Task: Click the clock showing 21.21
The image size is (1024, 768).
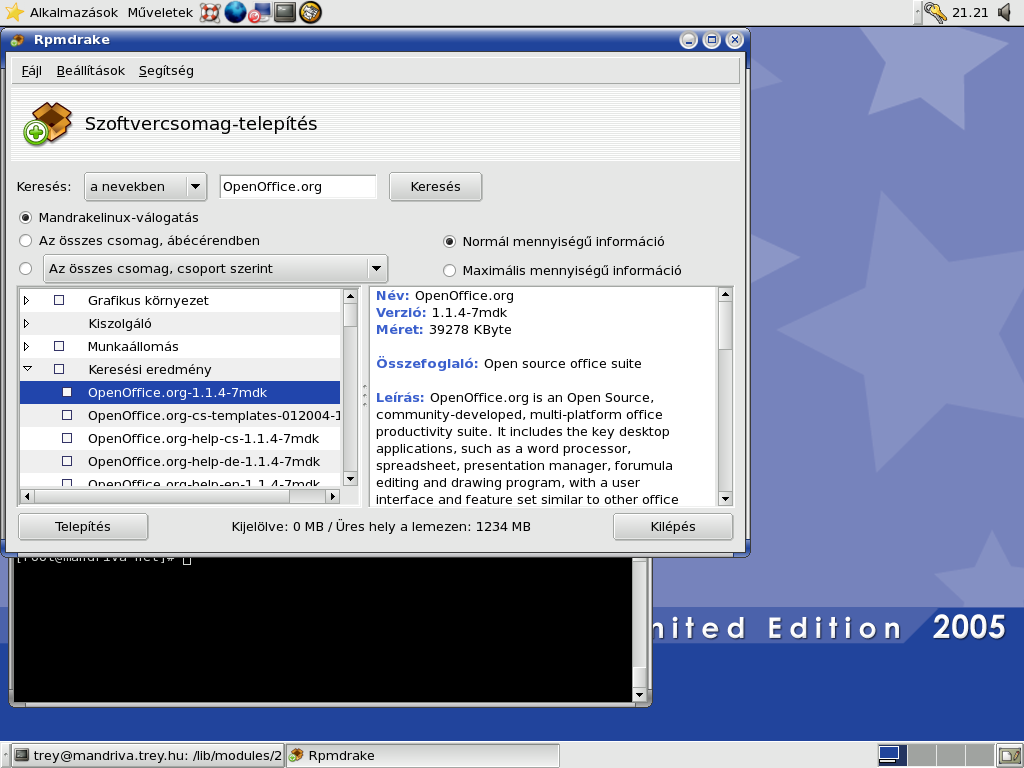Action: pyautogui.click(x=970, y=12)
